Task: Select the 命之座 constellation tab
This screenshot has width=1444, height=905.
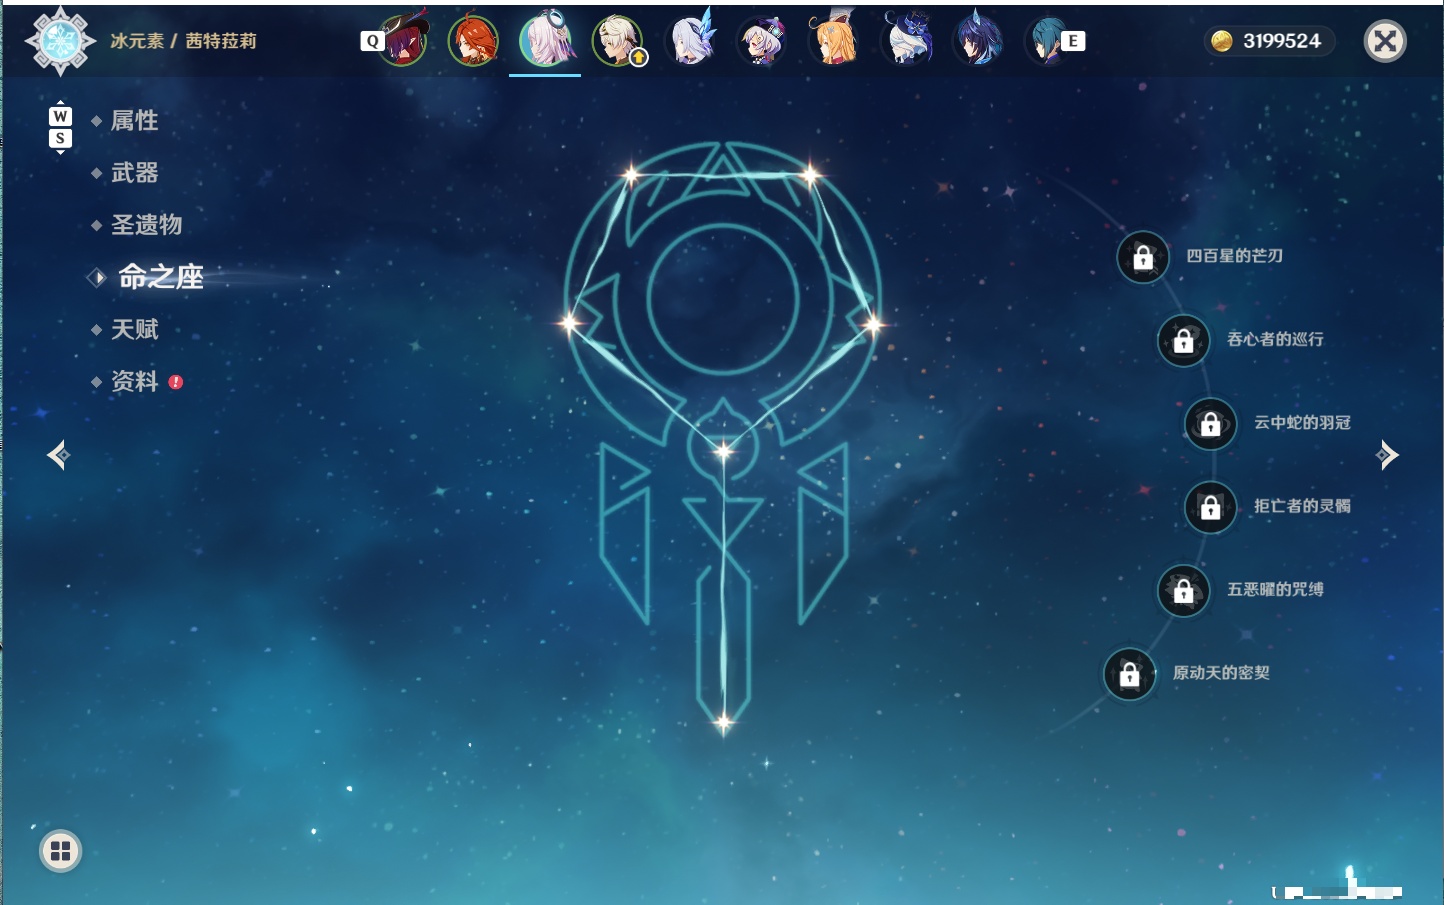Action: [x=160, y=277]
